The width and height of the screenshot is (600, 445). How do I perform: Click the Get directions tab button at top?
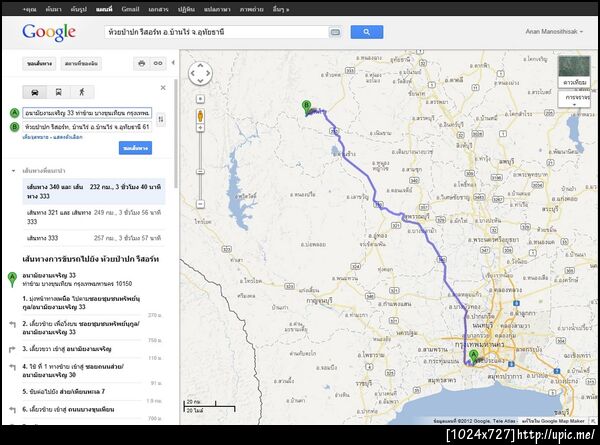tap(39, 64)
